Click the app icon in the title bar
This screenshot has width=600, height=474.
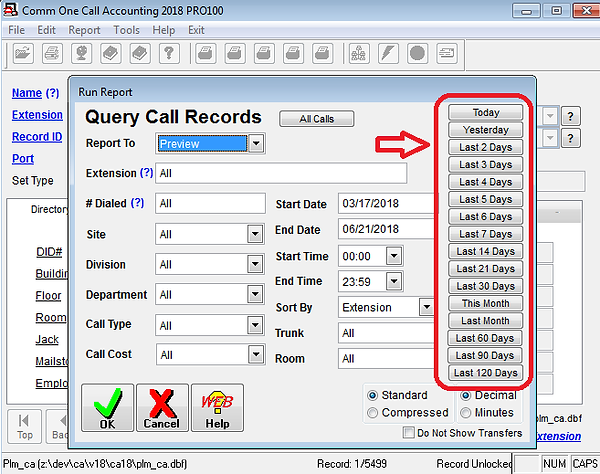10,10
